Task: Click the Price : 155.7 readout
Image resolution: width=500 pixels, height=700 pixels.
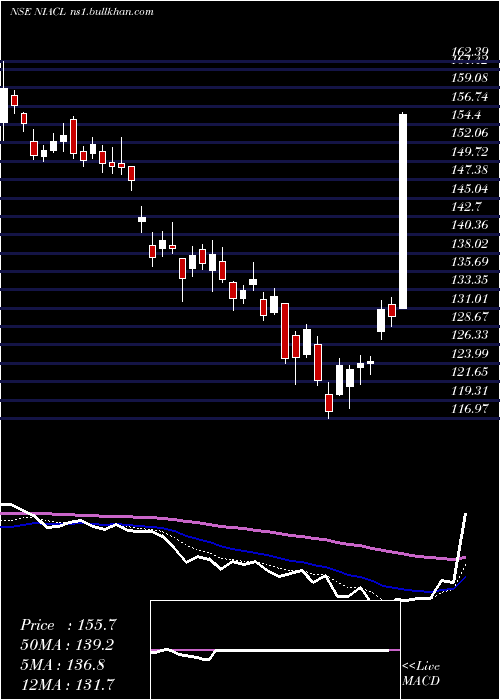Action: (x=68, y=625)
